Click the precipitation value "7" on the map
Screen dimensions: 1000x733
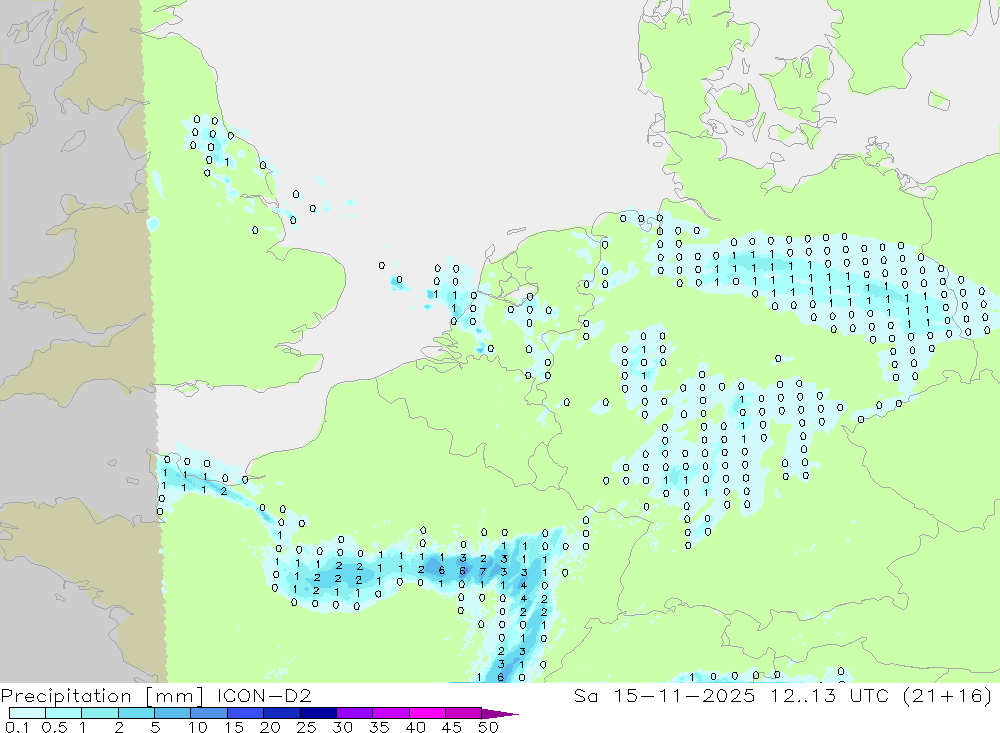tap(483, 572)
